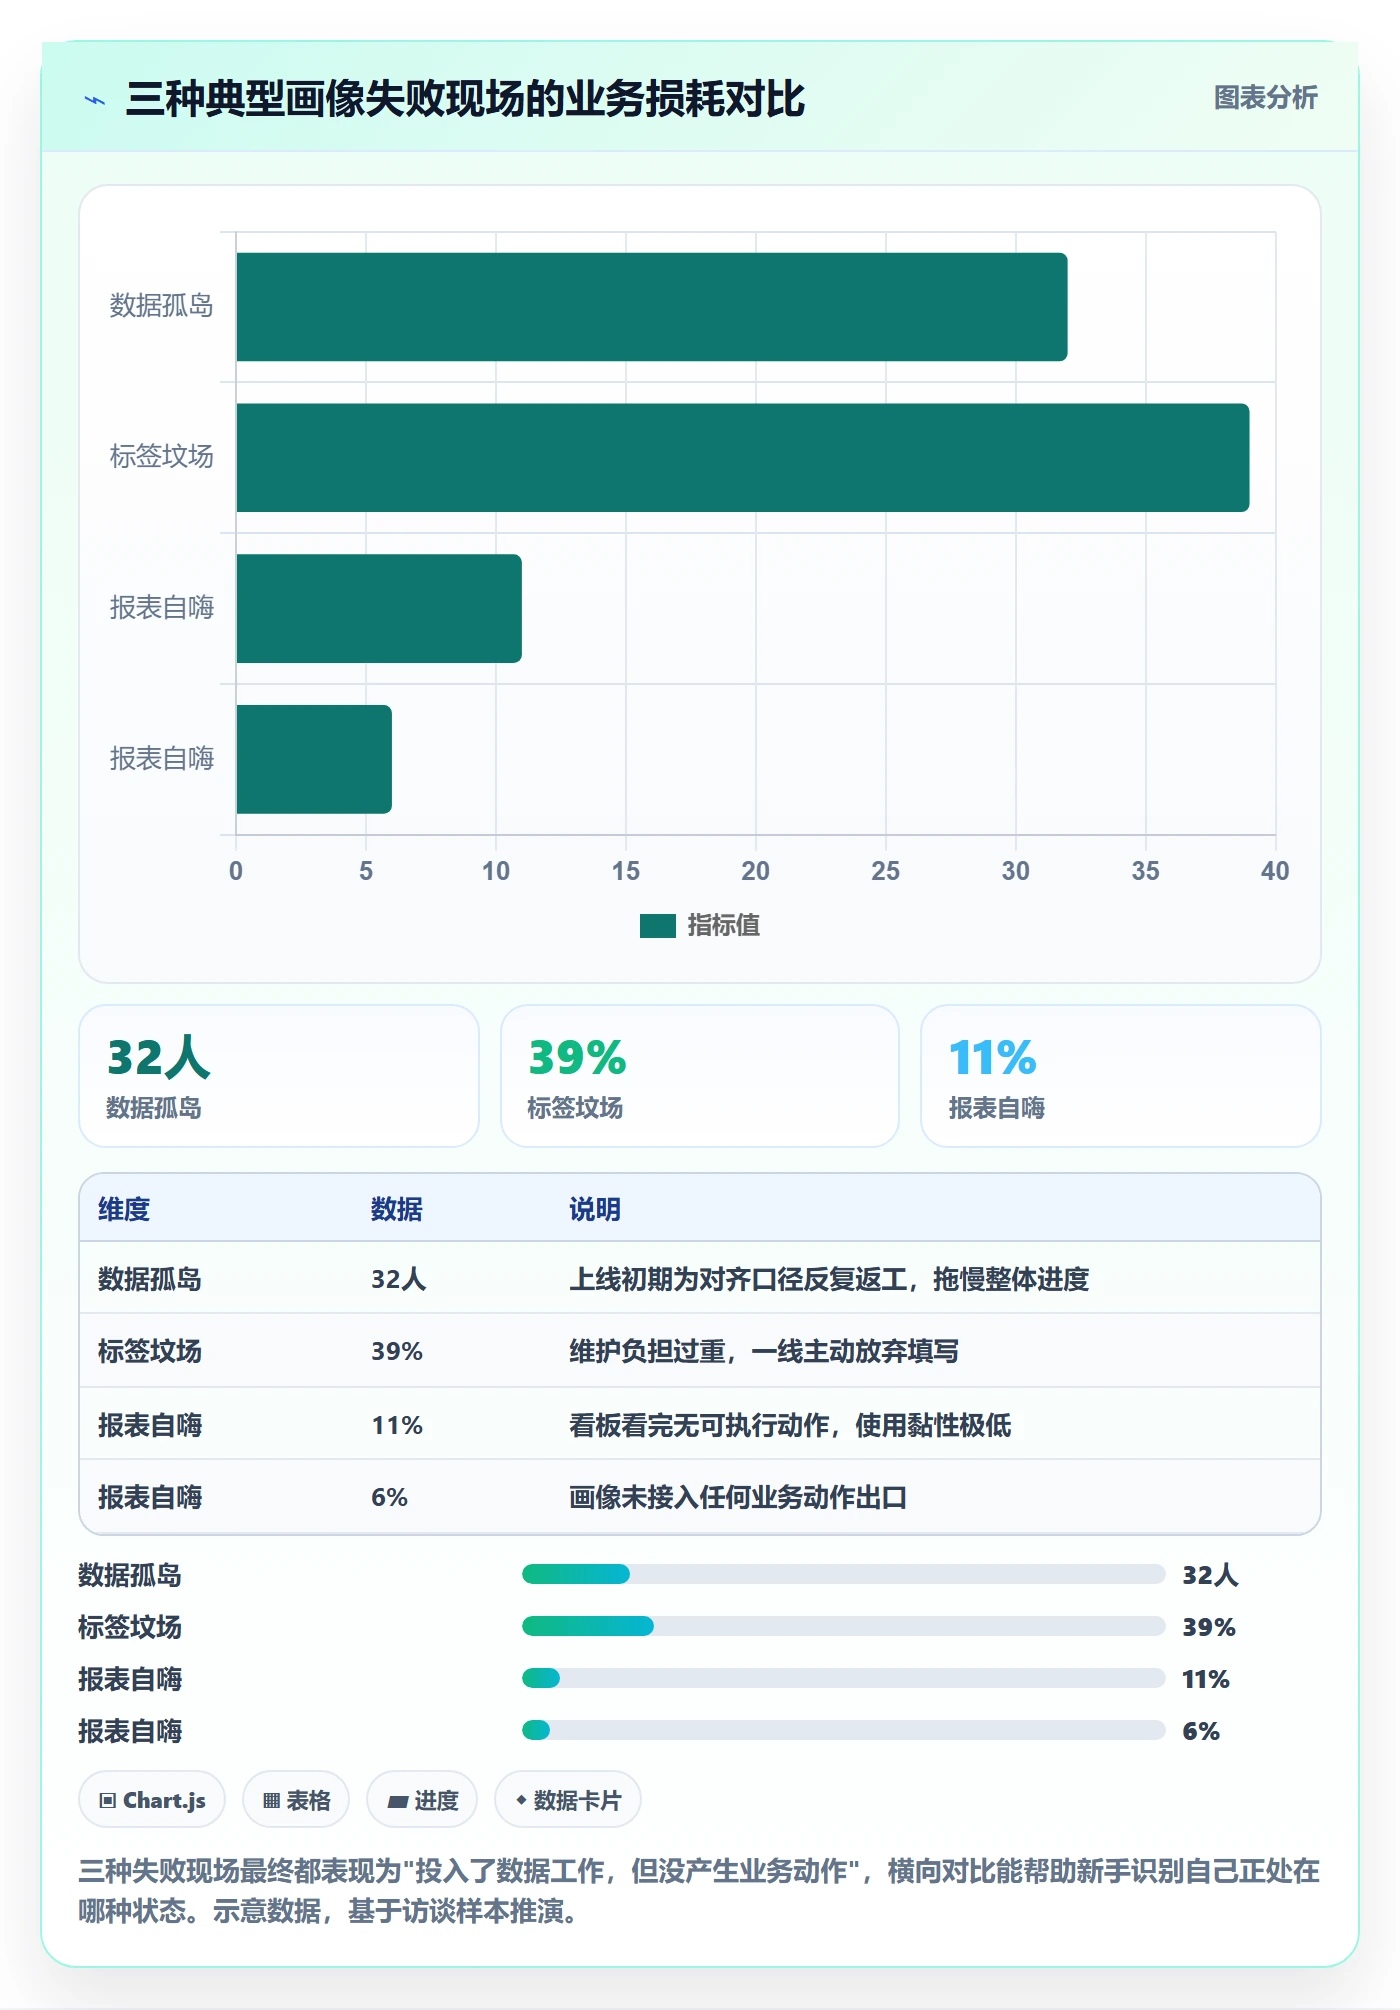Viewport: 1400px width, 2010px height.
Task: Click the progress bar for 6%
Action: 843,1730
